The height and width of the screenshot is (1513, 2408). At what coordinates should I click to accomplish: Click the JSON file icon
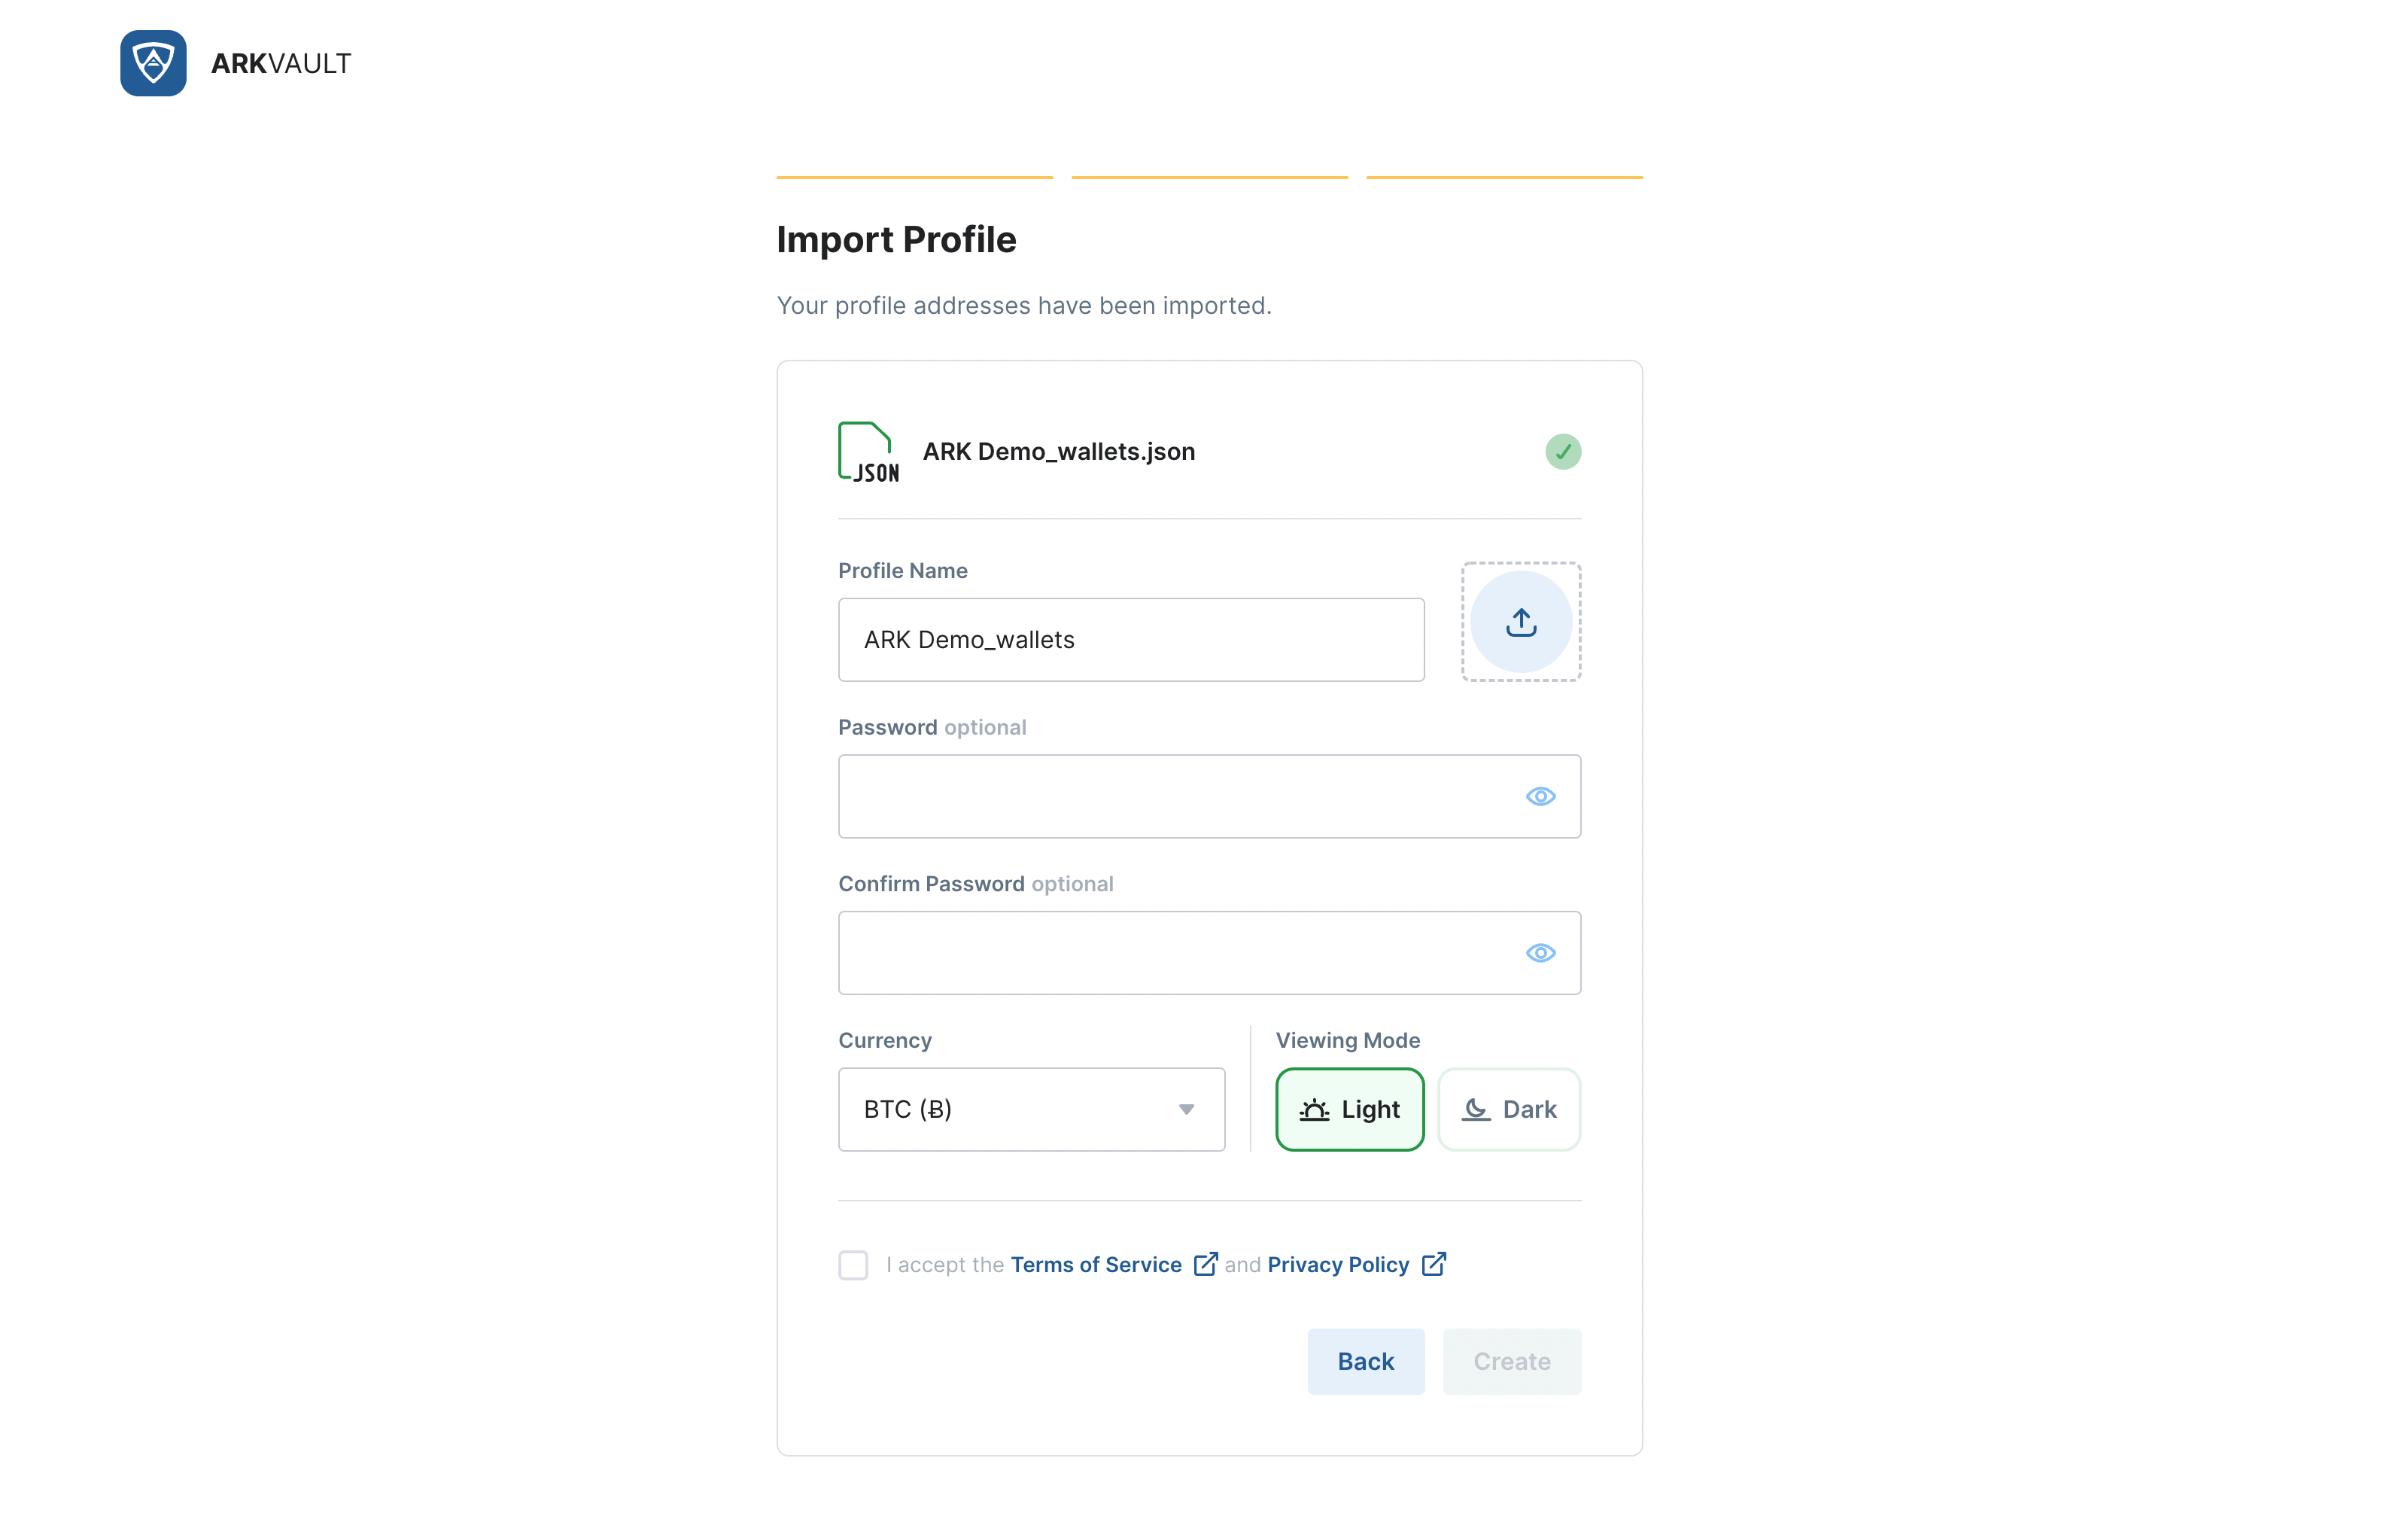click(x=868, y=452)
